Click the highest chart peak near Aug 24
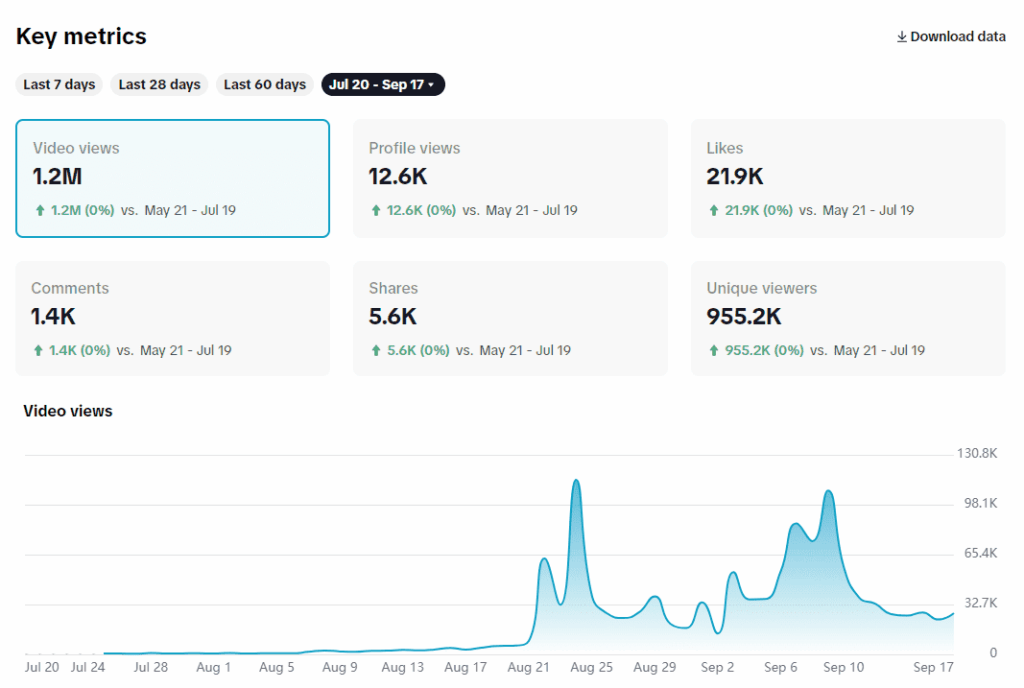Image resolution: width=1024 pixels, height=688 pixels. tap(576, 482)
